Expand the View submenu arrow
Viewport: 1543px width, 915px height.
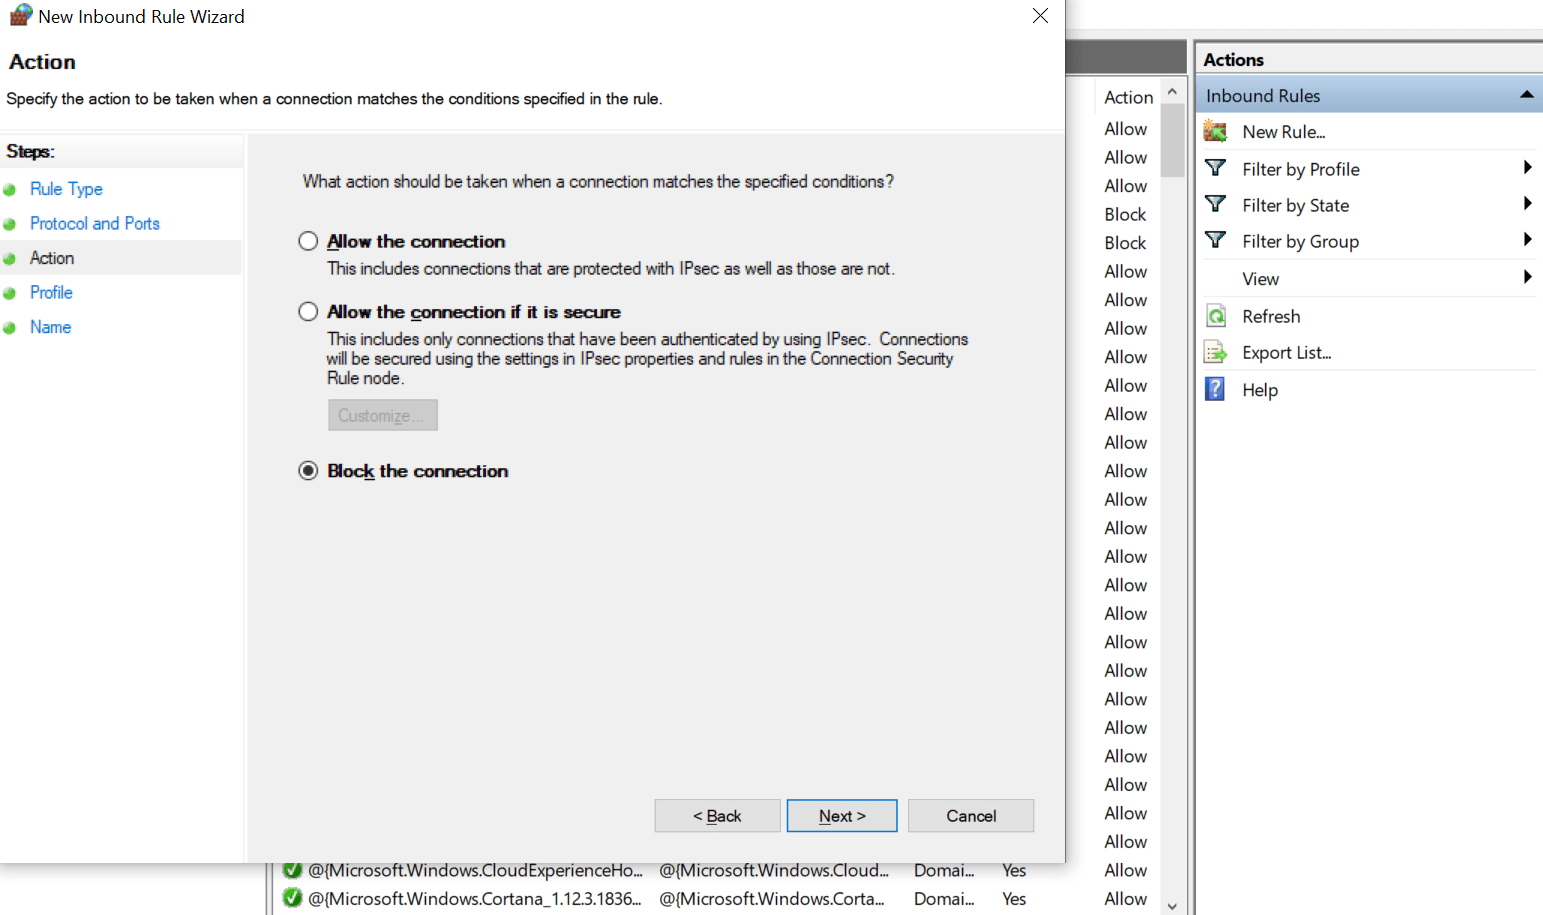tap(1527, 277)
